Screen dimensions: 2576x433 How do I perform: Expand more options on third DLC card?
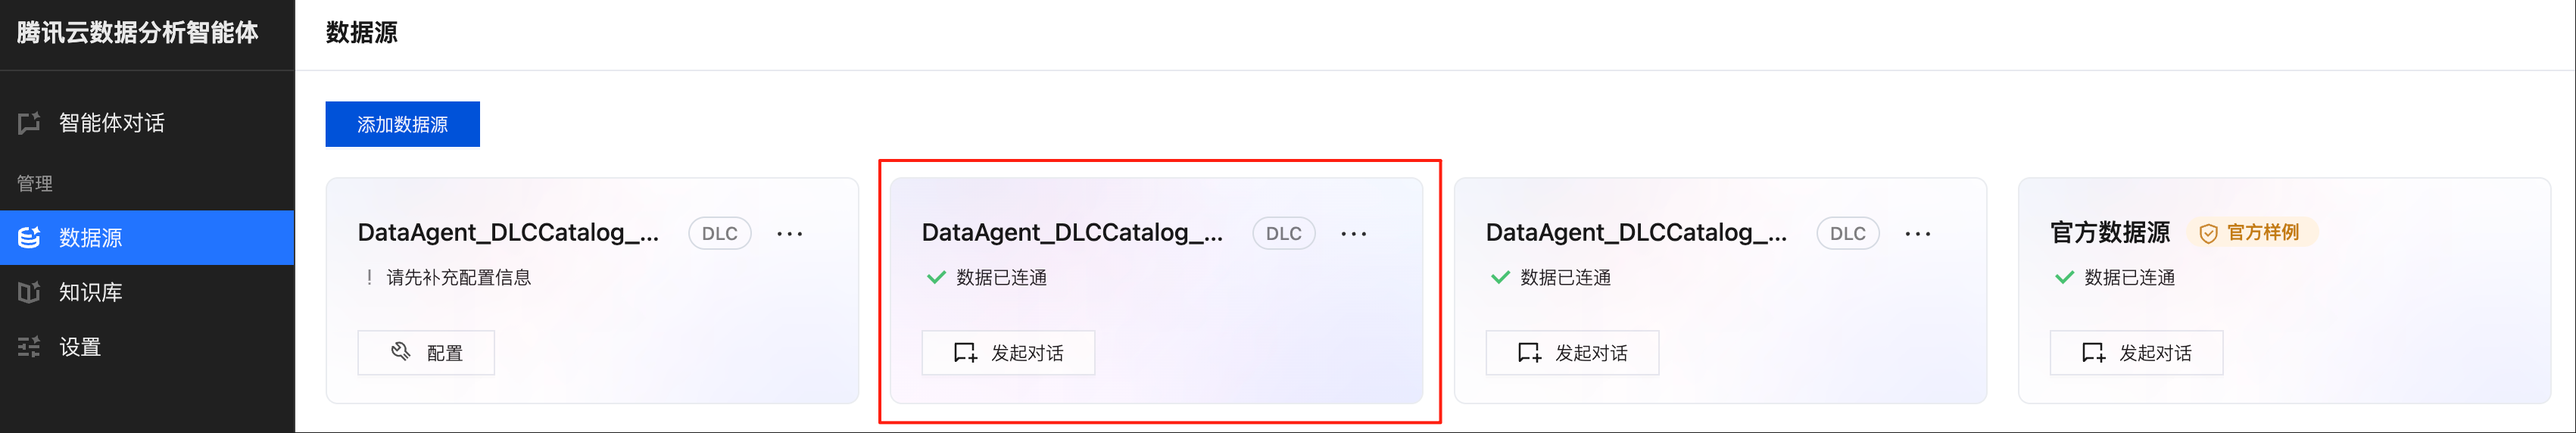pyautogui.click(x=1918, y=234)
